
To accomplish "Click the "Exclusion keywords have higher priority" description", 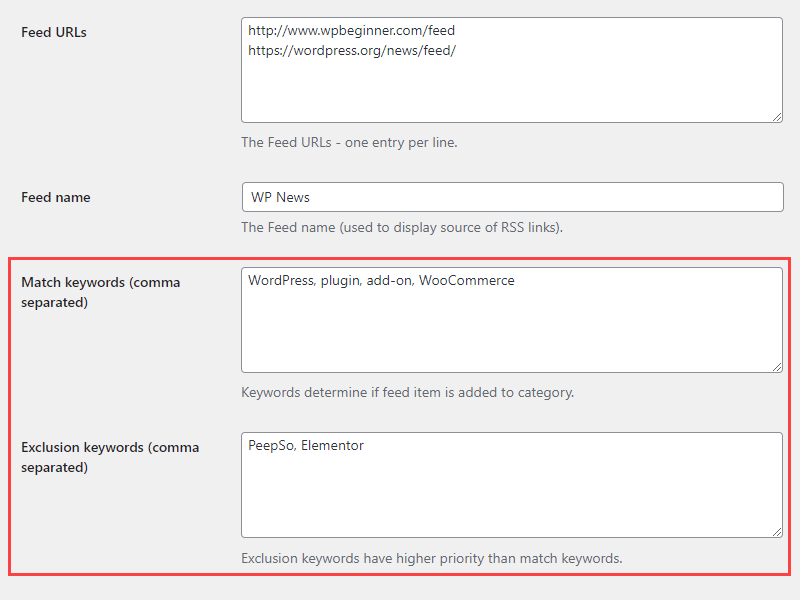I will (x=431, y=558).
